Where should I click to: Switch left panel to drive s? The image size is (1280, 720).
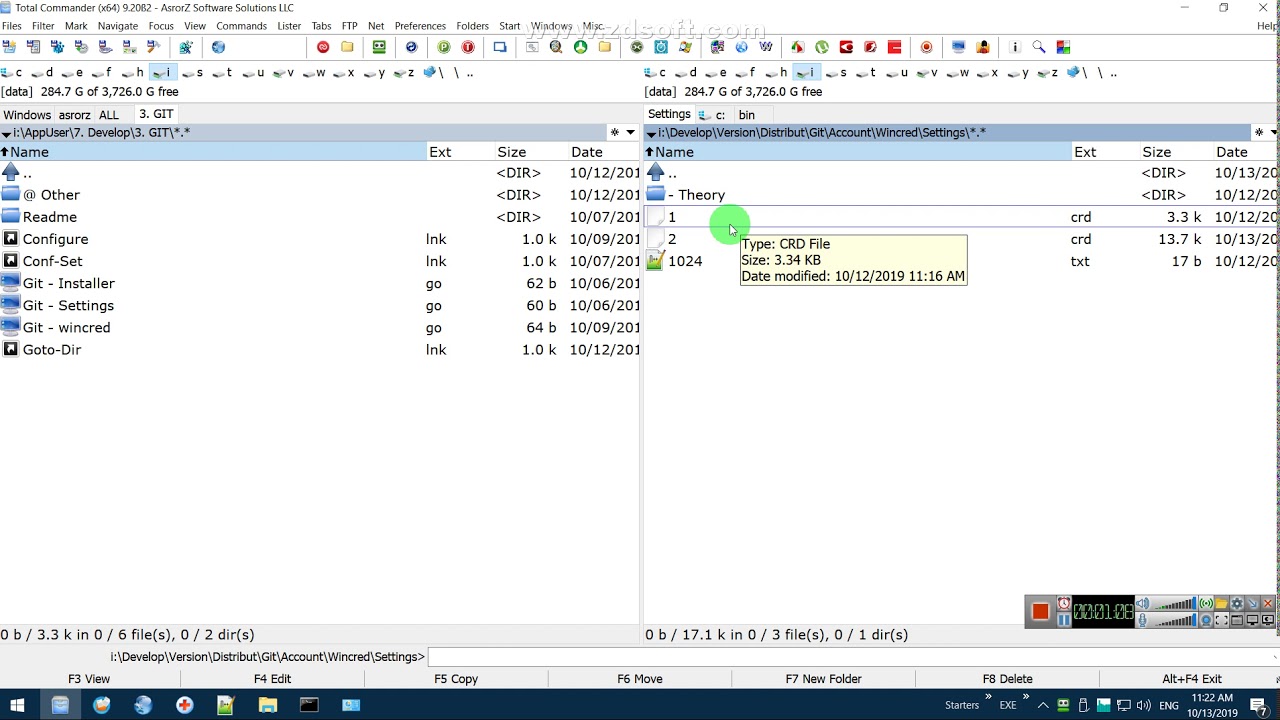coord(192,72)
